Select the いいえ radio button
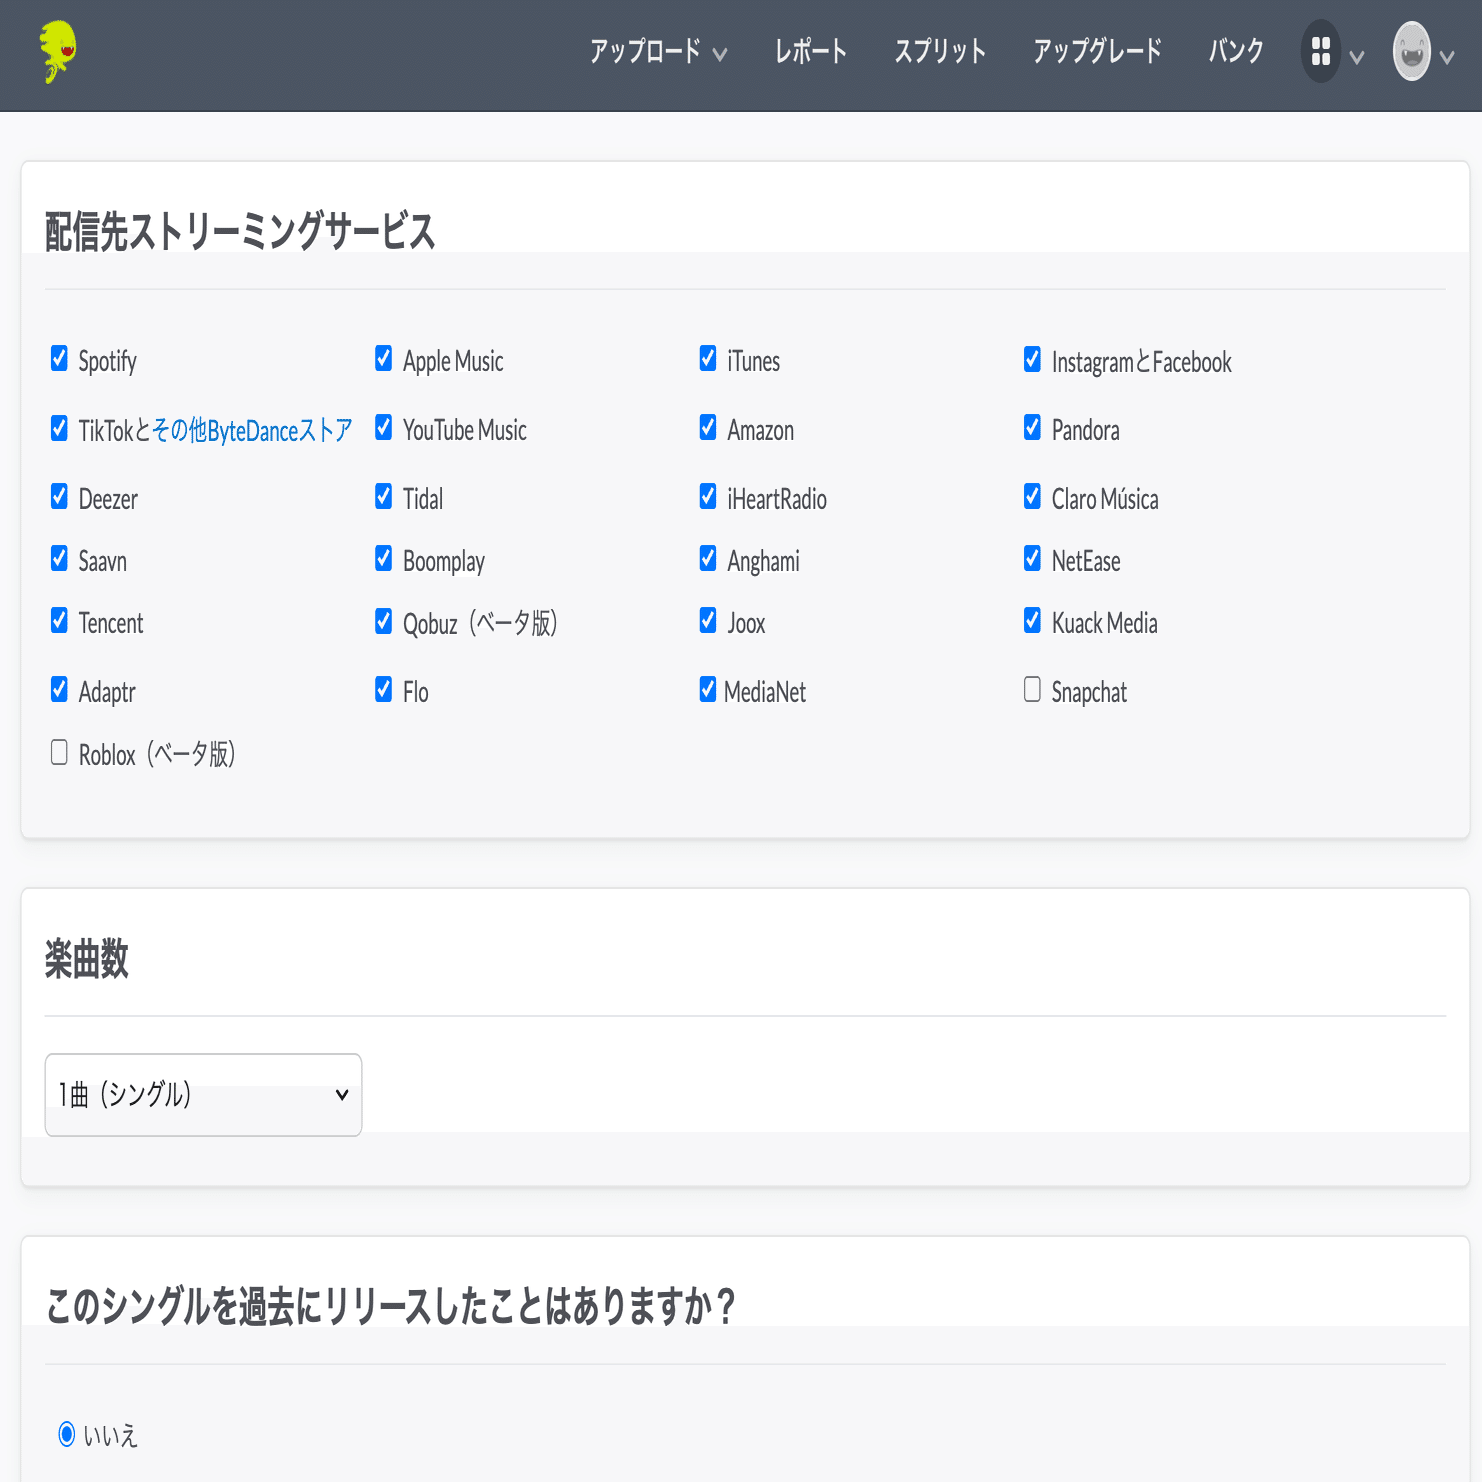 click(x=67, y=1434)
